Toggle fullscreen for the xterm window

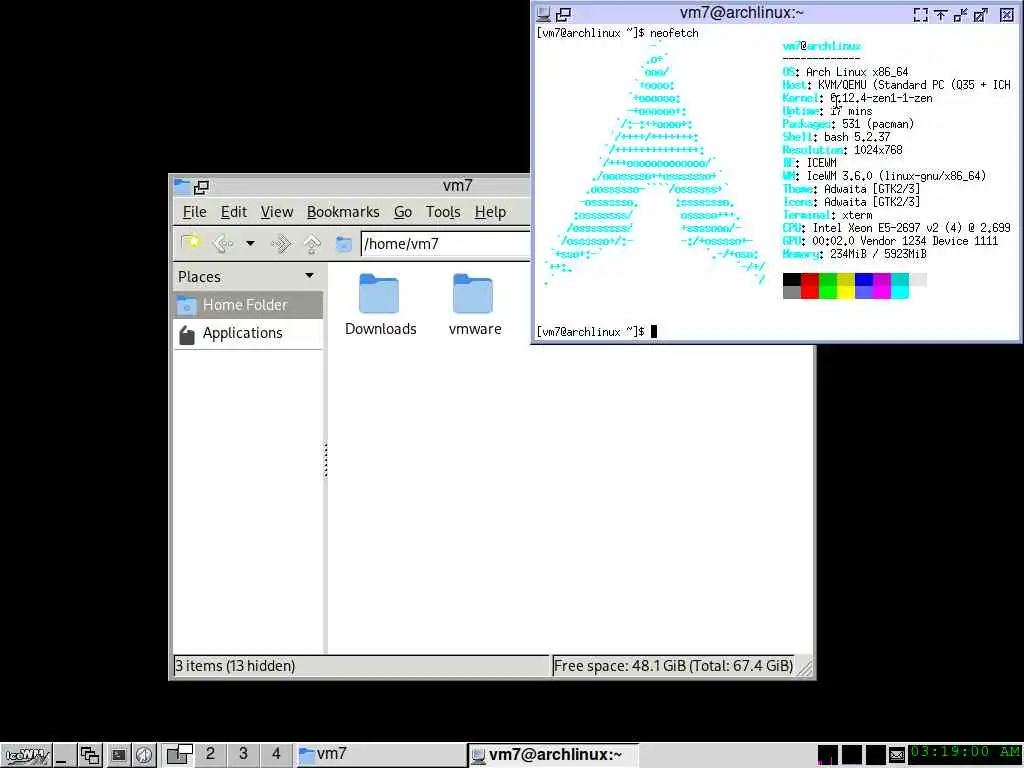coord(921,14)
